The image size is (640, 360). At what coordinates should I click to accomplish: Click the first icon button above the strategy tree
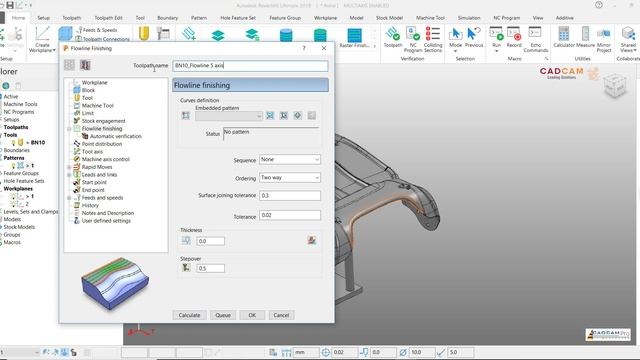tap(69, 65)
